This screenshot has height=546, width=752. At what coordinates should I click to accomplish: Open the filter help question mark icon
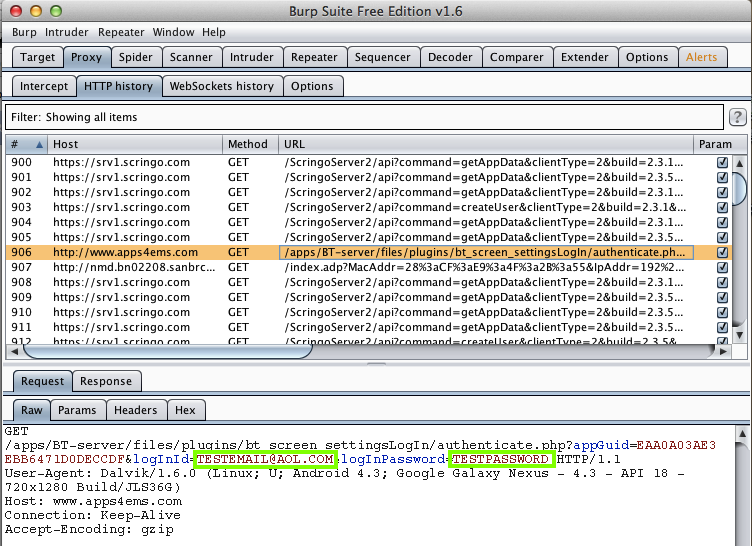(738, 117)
